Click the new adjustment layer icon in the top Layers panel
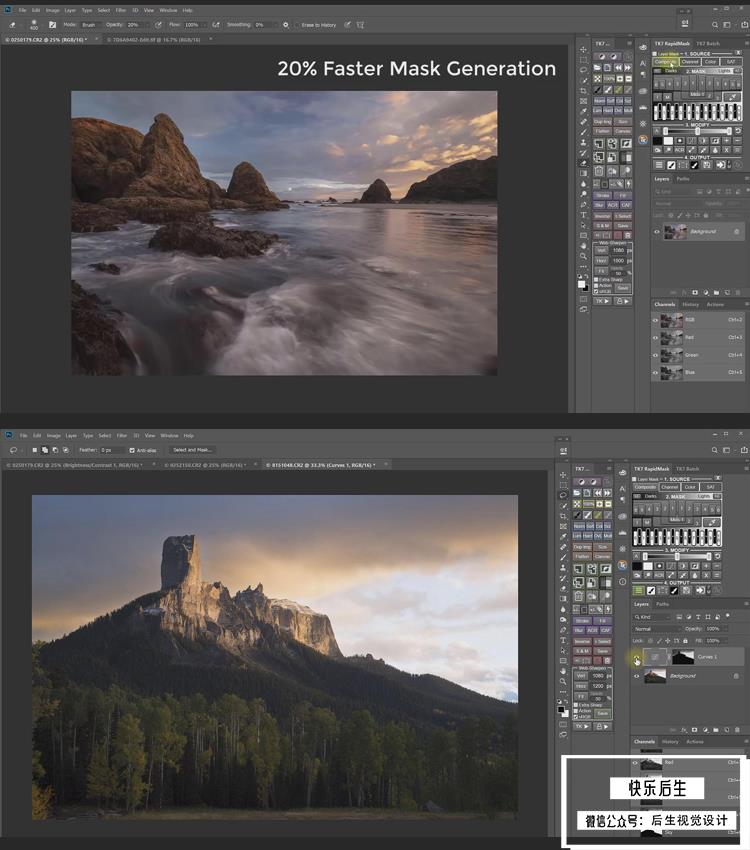750x850 pixels. [x=706, y=292]
